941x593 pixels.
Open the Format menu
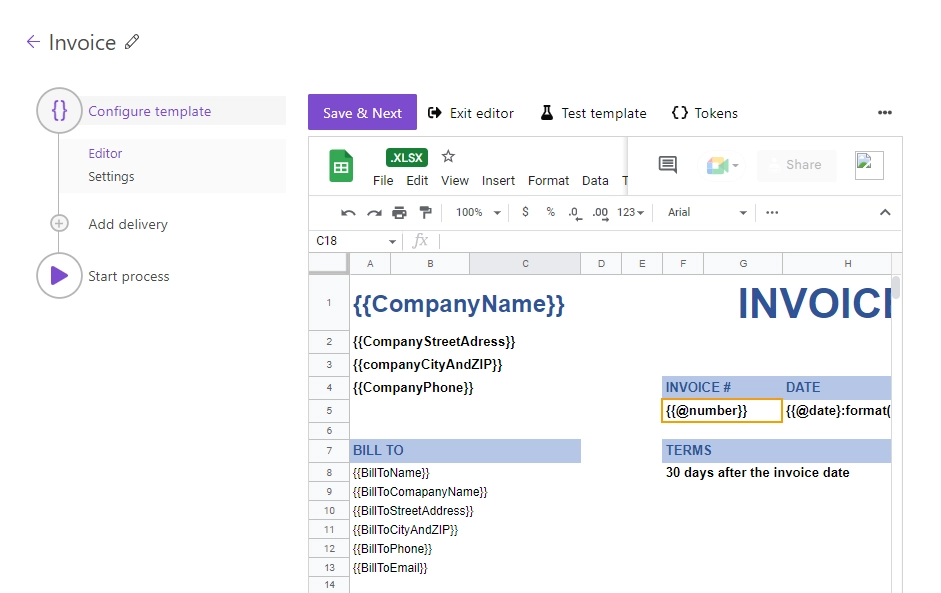click(548, 181)
